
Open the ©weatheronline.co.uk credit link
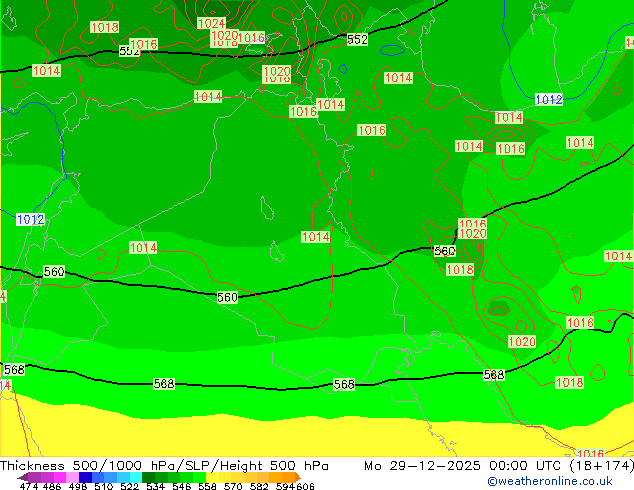coord(550,481)
